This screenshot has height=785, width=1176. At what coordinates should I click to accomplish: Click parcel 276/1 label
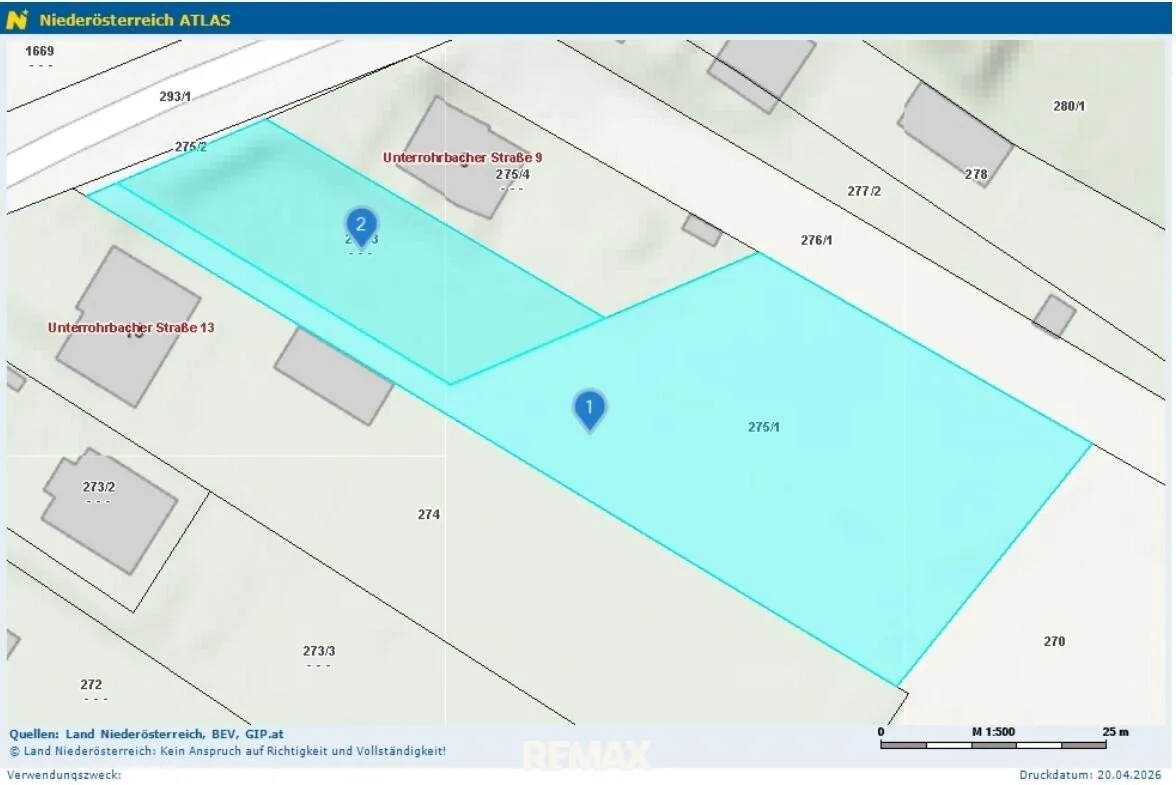(x=816, y=241)
